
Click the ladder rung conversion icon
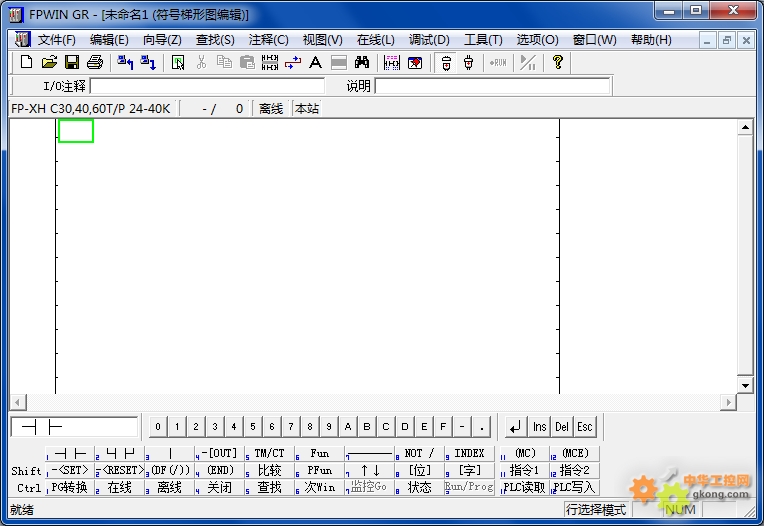pos(270,62)
